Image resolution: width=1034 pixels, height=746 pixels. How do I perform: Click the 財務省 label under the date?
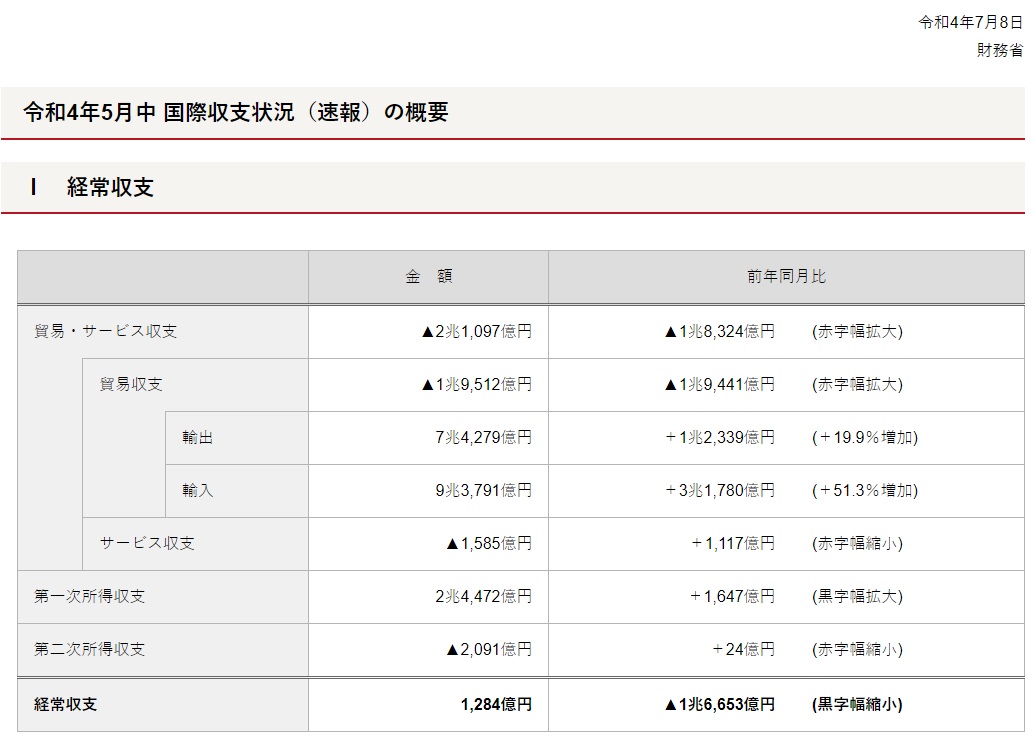pyautogui.click(x=999, y=50)
